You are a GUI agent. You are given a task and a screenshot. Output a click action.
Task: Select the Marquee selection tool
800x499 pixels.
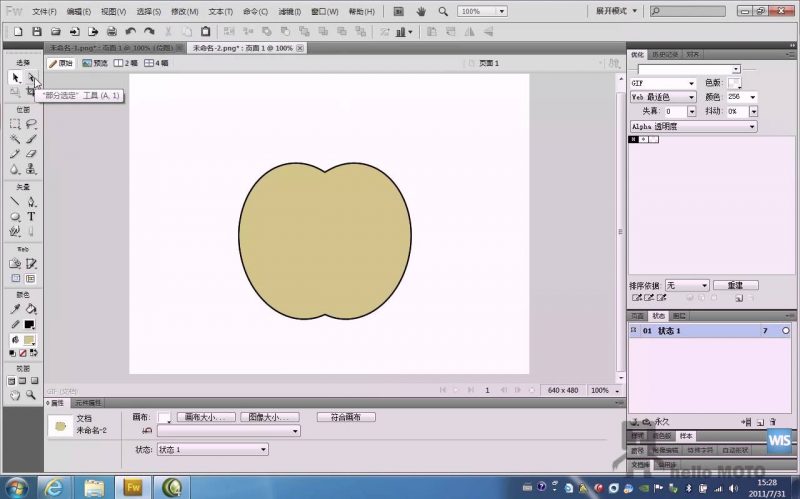pyautogui.click(x=15, y=125)
